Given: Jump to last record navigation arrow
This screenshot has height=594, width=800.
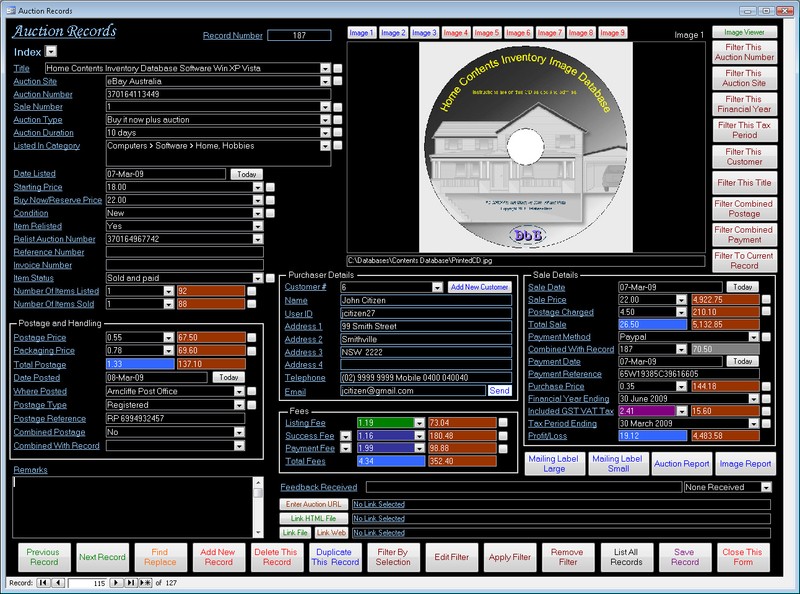Looking at the screenshot, I should click(131, 583).
